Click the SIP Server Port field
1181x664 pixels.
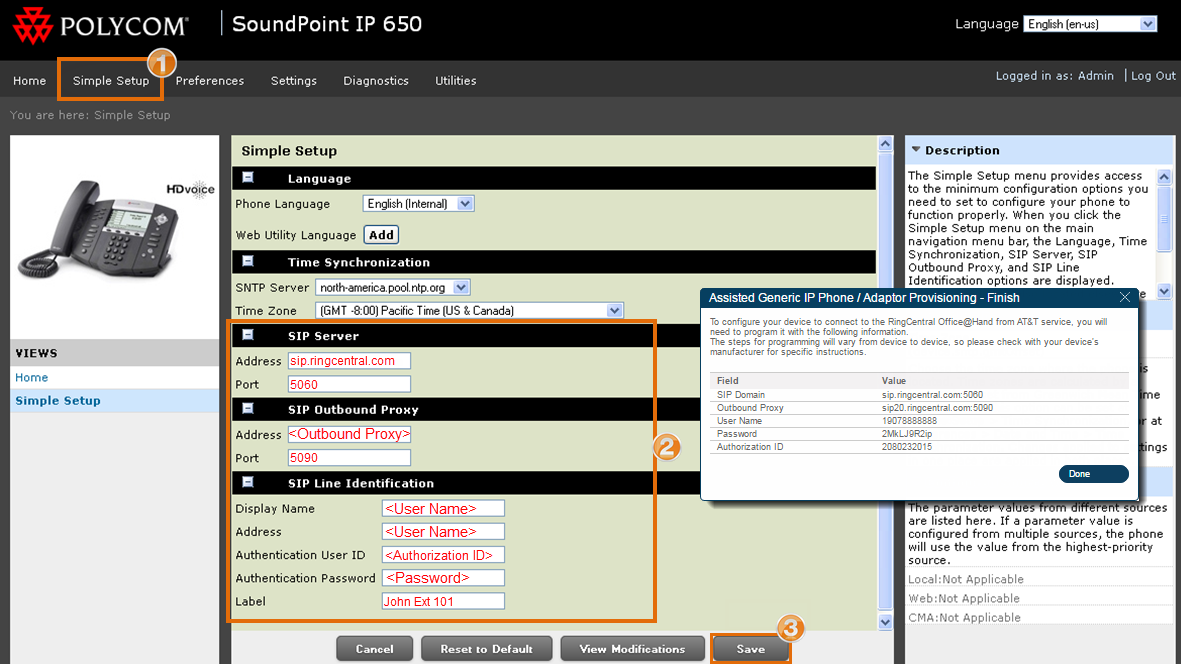click(349, 384)
